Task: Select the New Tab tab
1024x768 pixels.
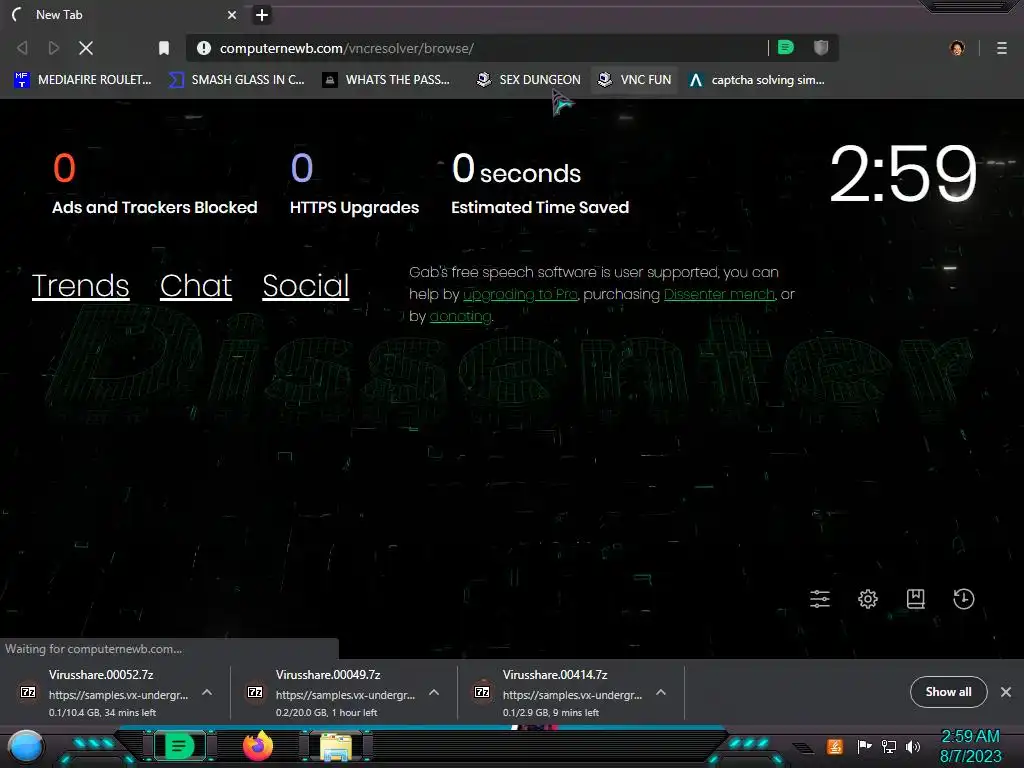Action: click(124, 15)
